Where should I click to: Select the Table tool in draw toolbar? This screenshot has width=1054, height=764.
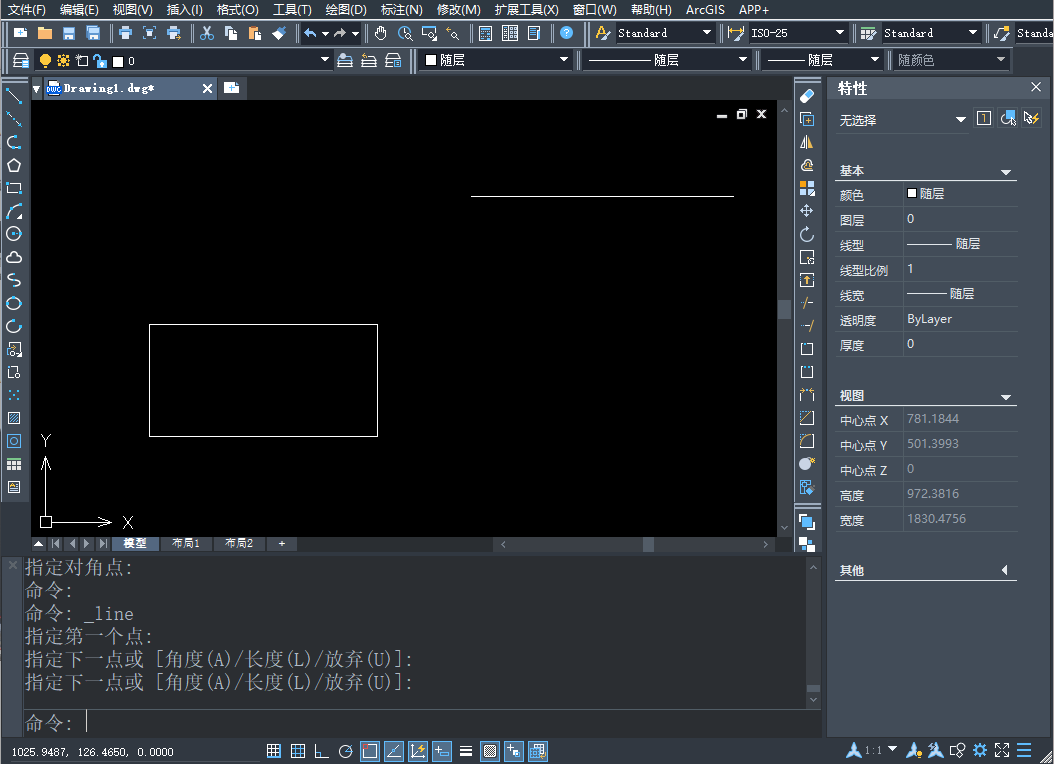coord(14,464)
